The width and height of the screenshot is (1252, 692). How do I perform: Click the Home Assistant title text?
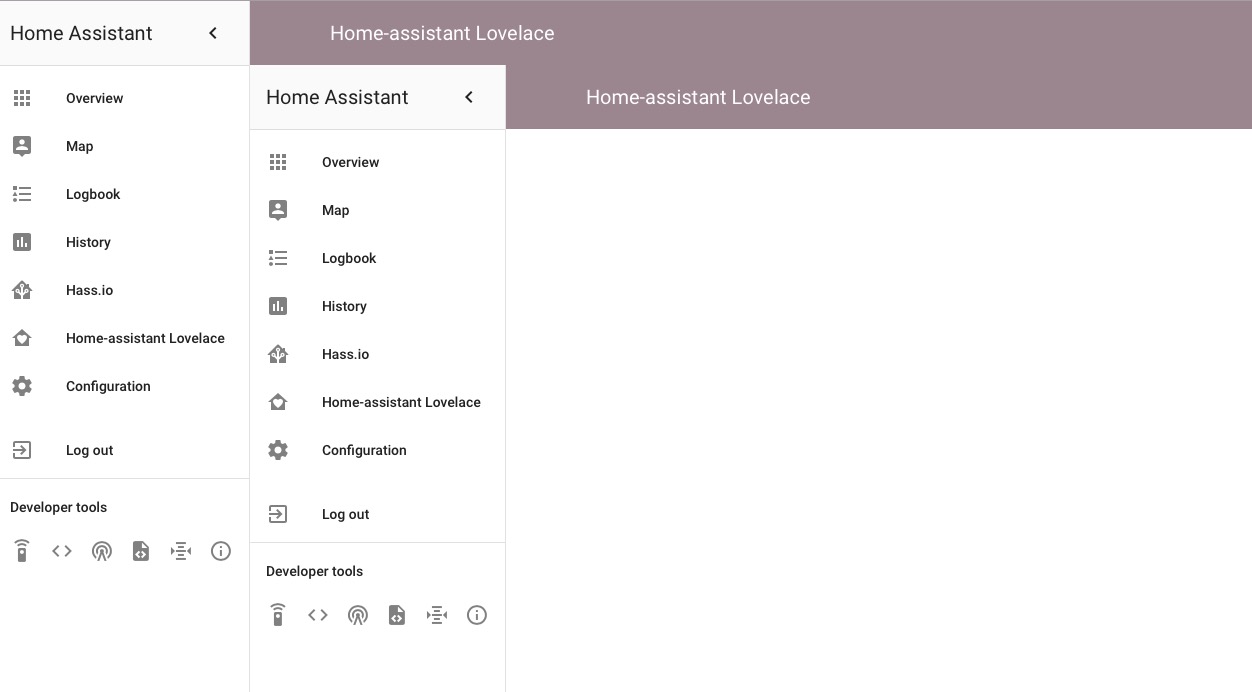click(x=337, y=97)
